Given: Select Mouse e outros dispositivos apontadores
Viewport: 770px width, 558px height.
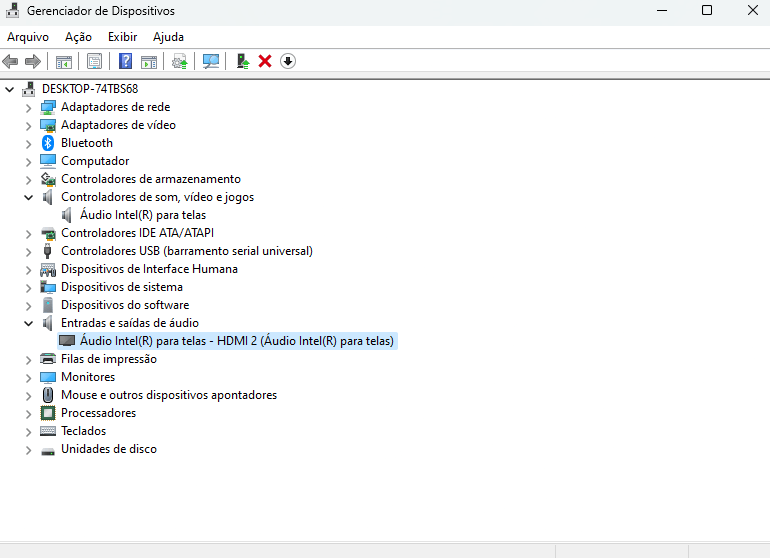Looking at the screenshot, I should pos(169,395).
